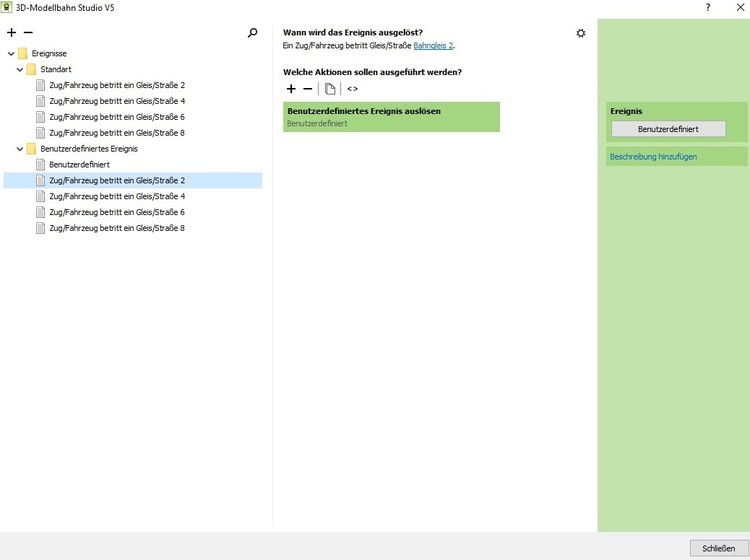Open the Bahngleis 2 link
Screen dimensions: 750x560
point(433,46)
